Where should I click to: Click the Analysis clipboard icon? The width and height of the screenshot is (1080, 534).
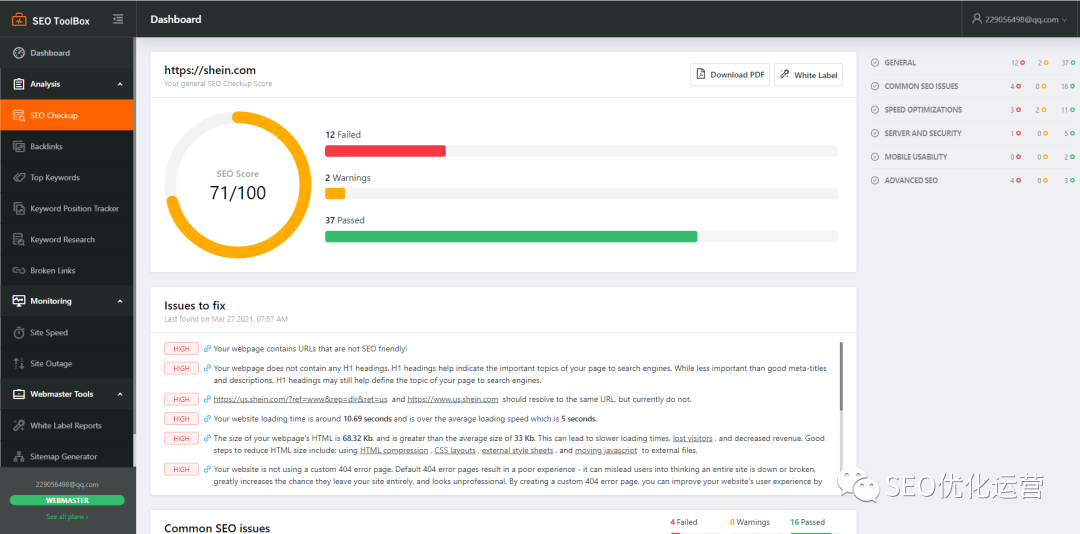(x=19, y=84)
